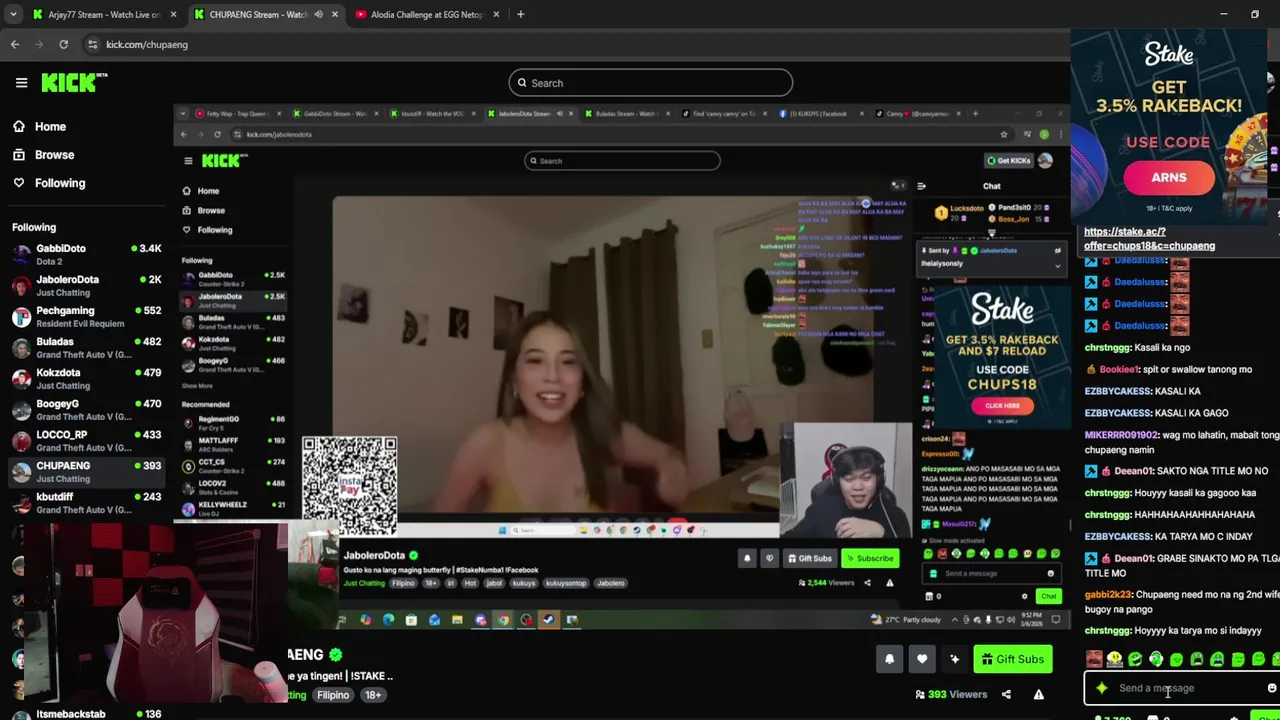Open the Kick sidebar hamburger menu

click(x=21, y=83)
